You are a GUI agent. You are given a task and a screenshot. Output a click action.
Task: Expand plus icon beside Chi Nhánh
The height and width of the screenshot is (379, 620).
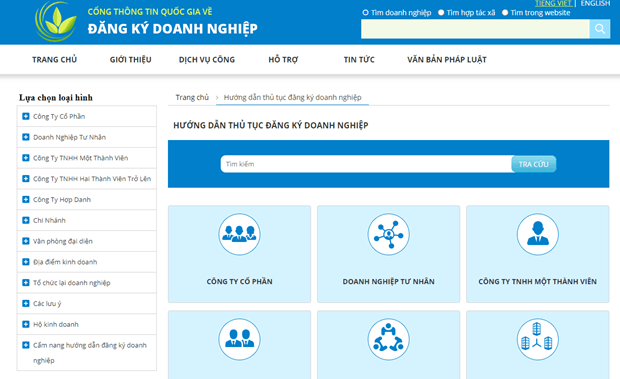coord(26,220)
